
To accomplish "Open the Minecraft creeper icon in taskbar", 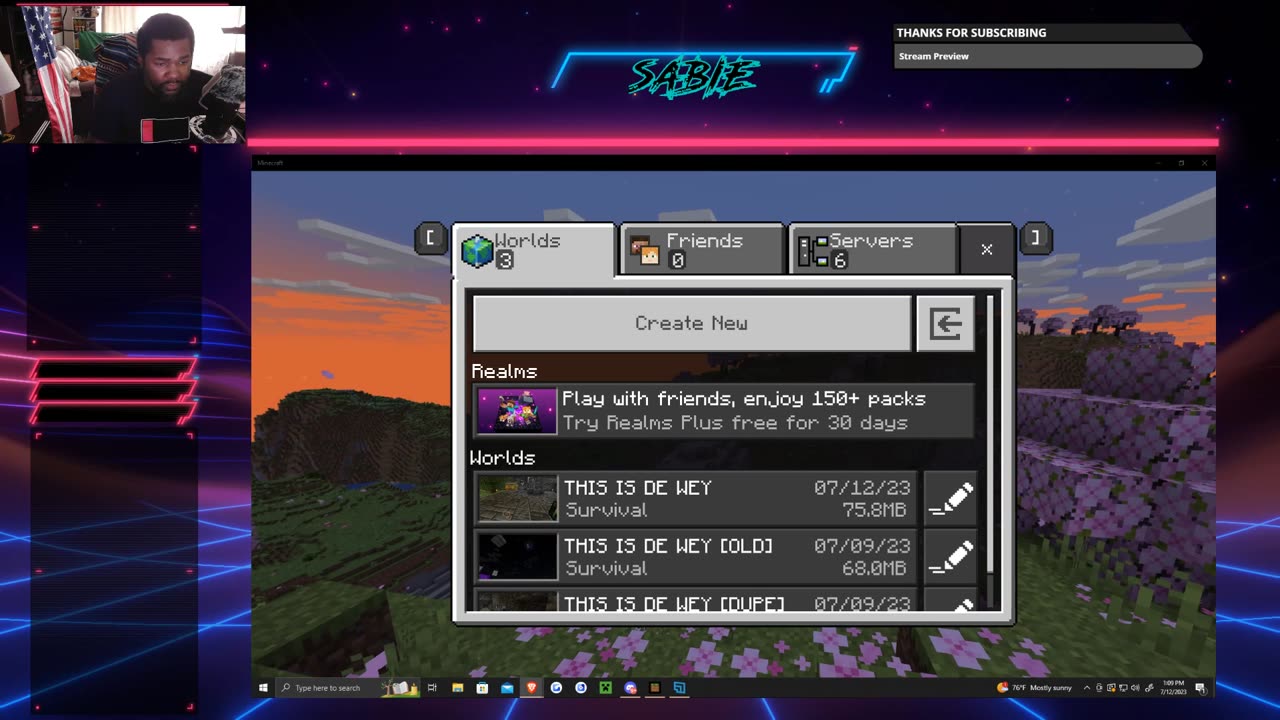I will 606,688.
